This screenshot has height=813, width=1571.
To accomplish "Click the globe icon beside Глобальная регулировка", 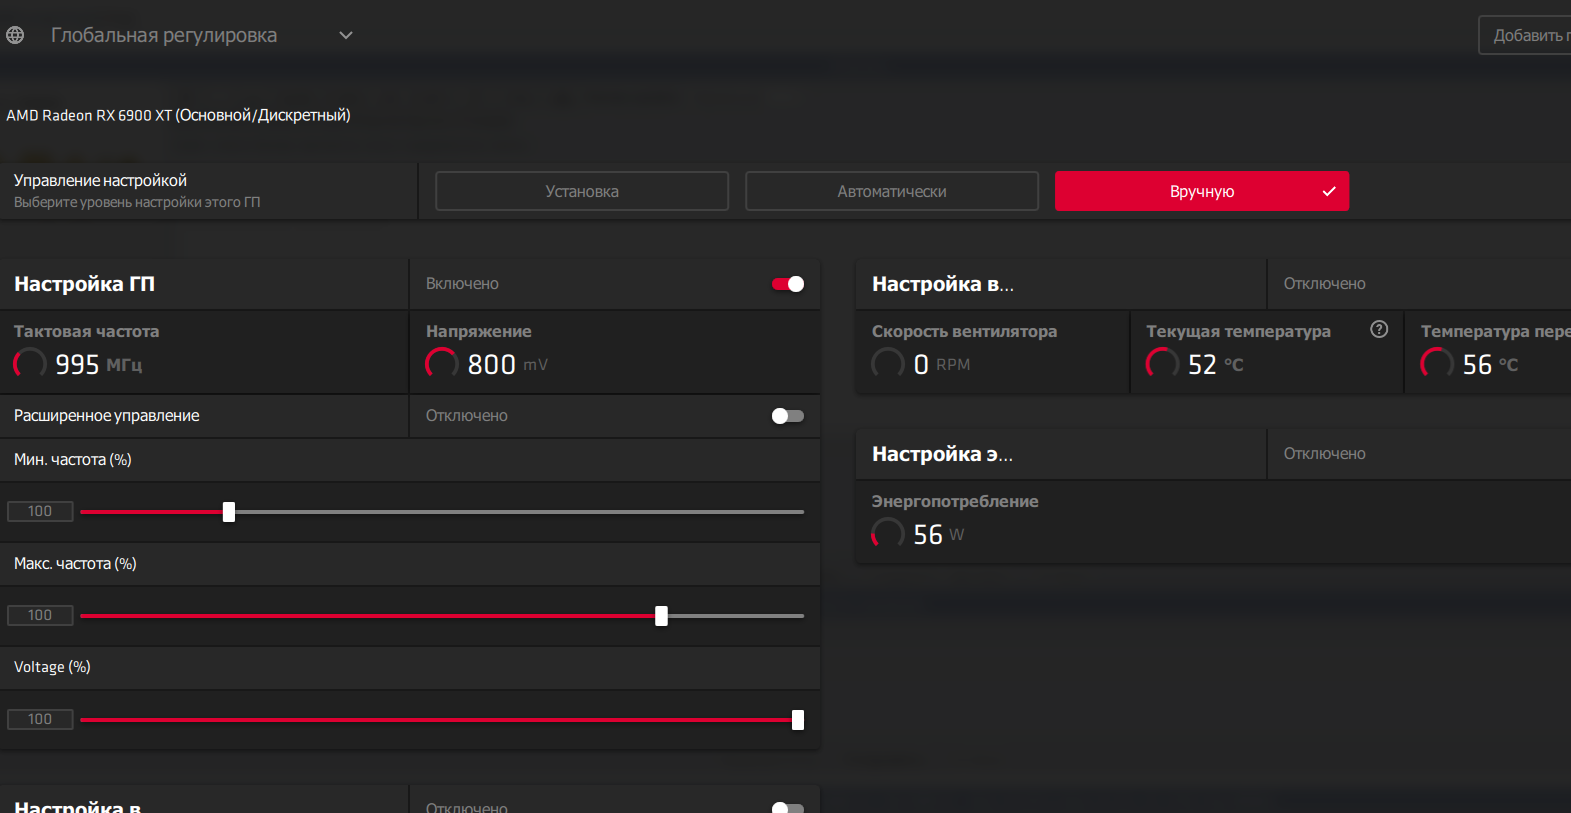I will pyautogui.click(x=15, y=35).
